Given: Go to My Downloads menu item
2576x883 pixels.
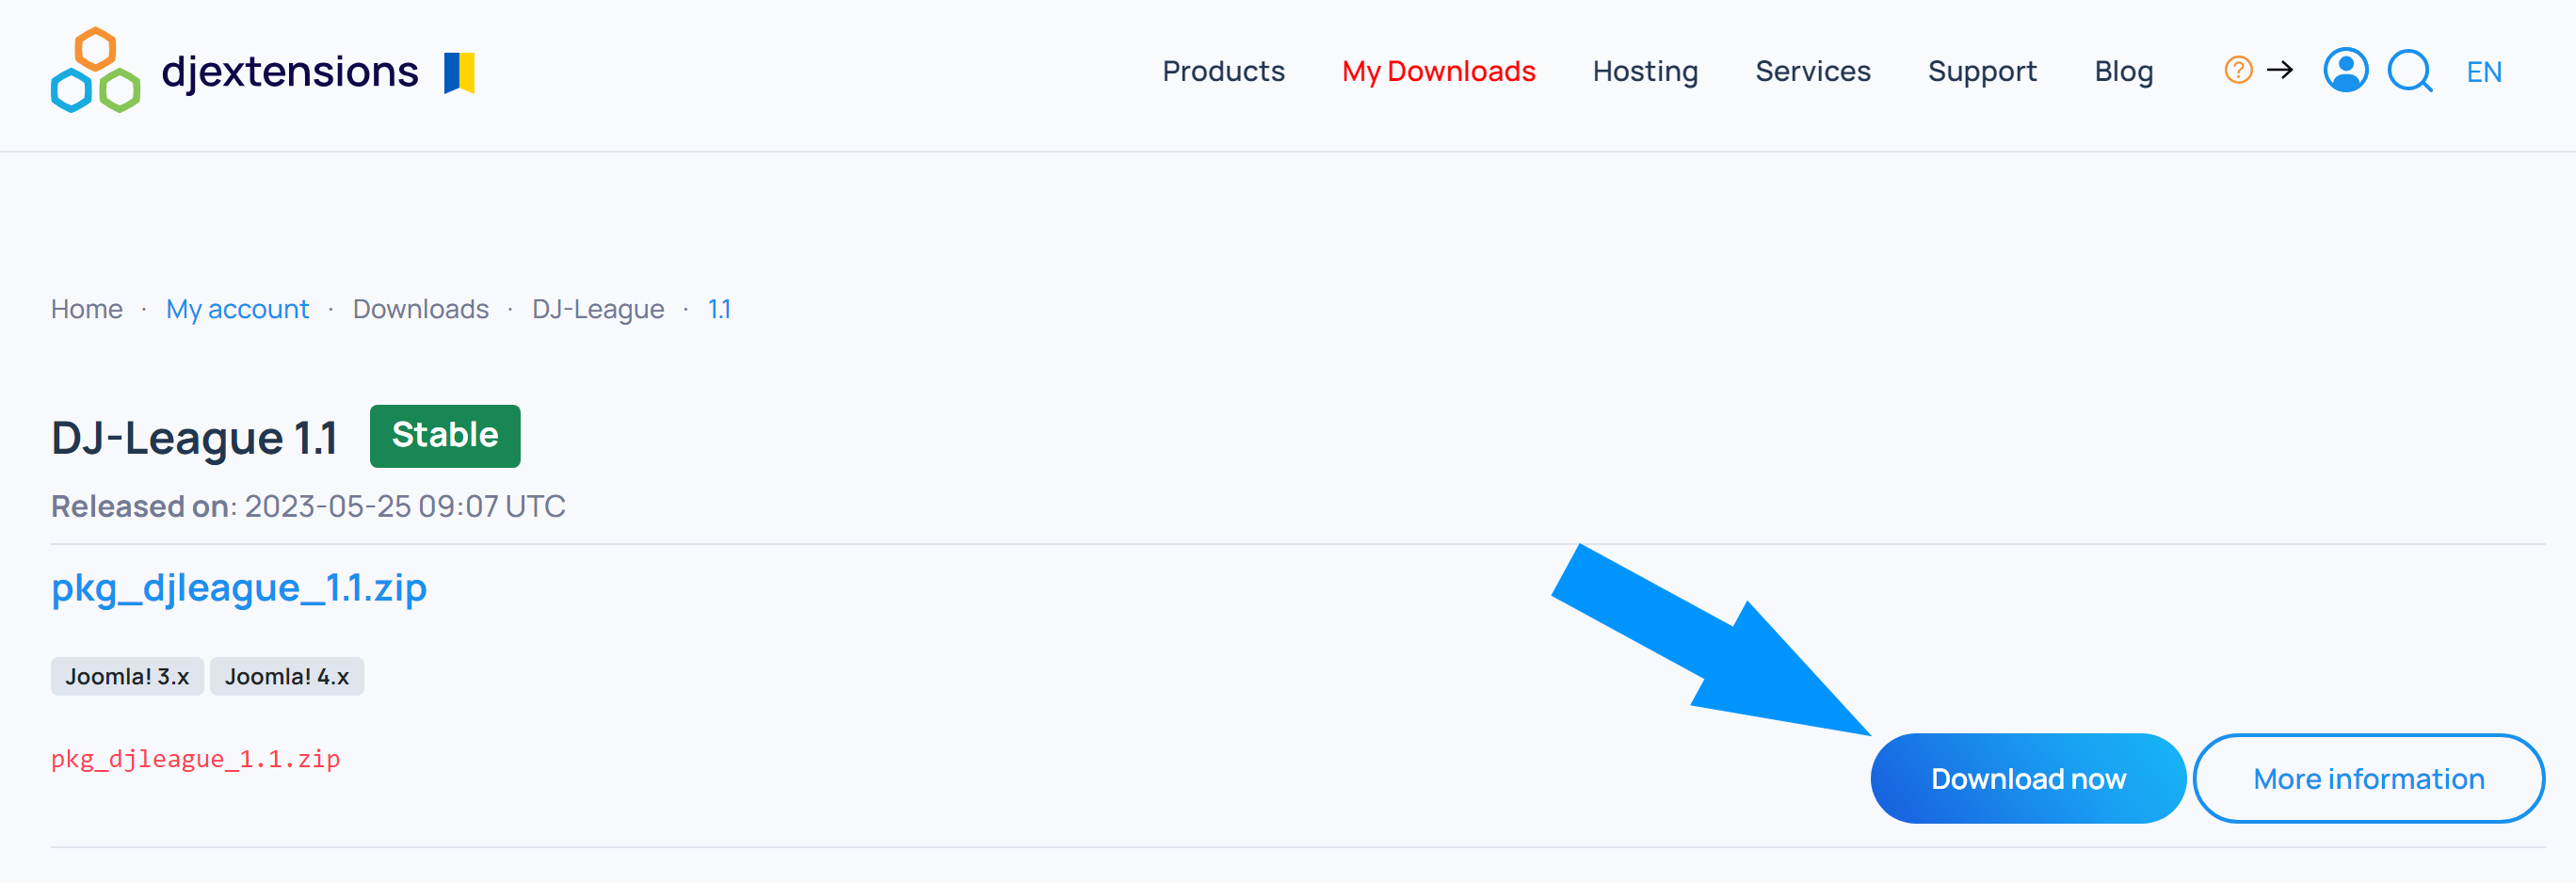Looking at the screenshot, I should [1438, 71].
